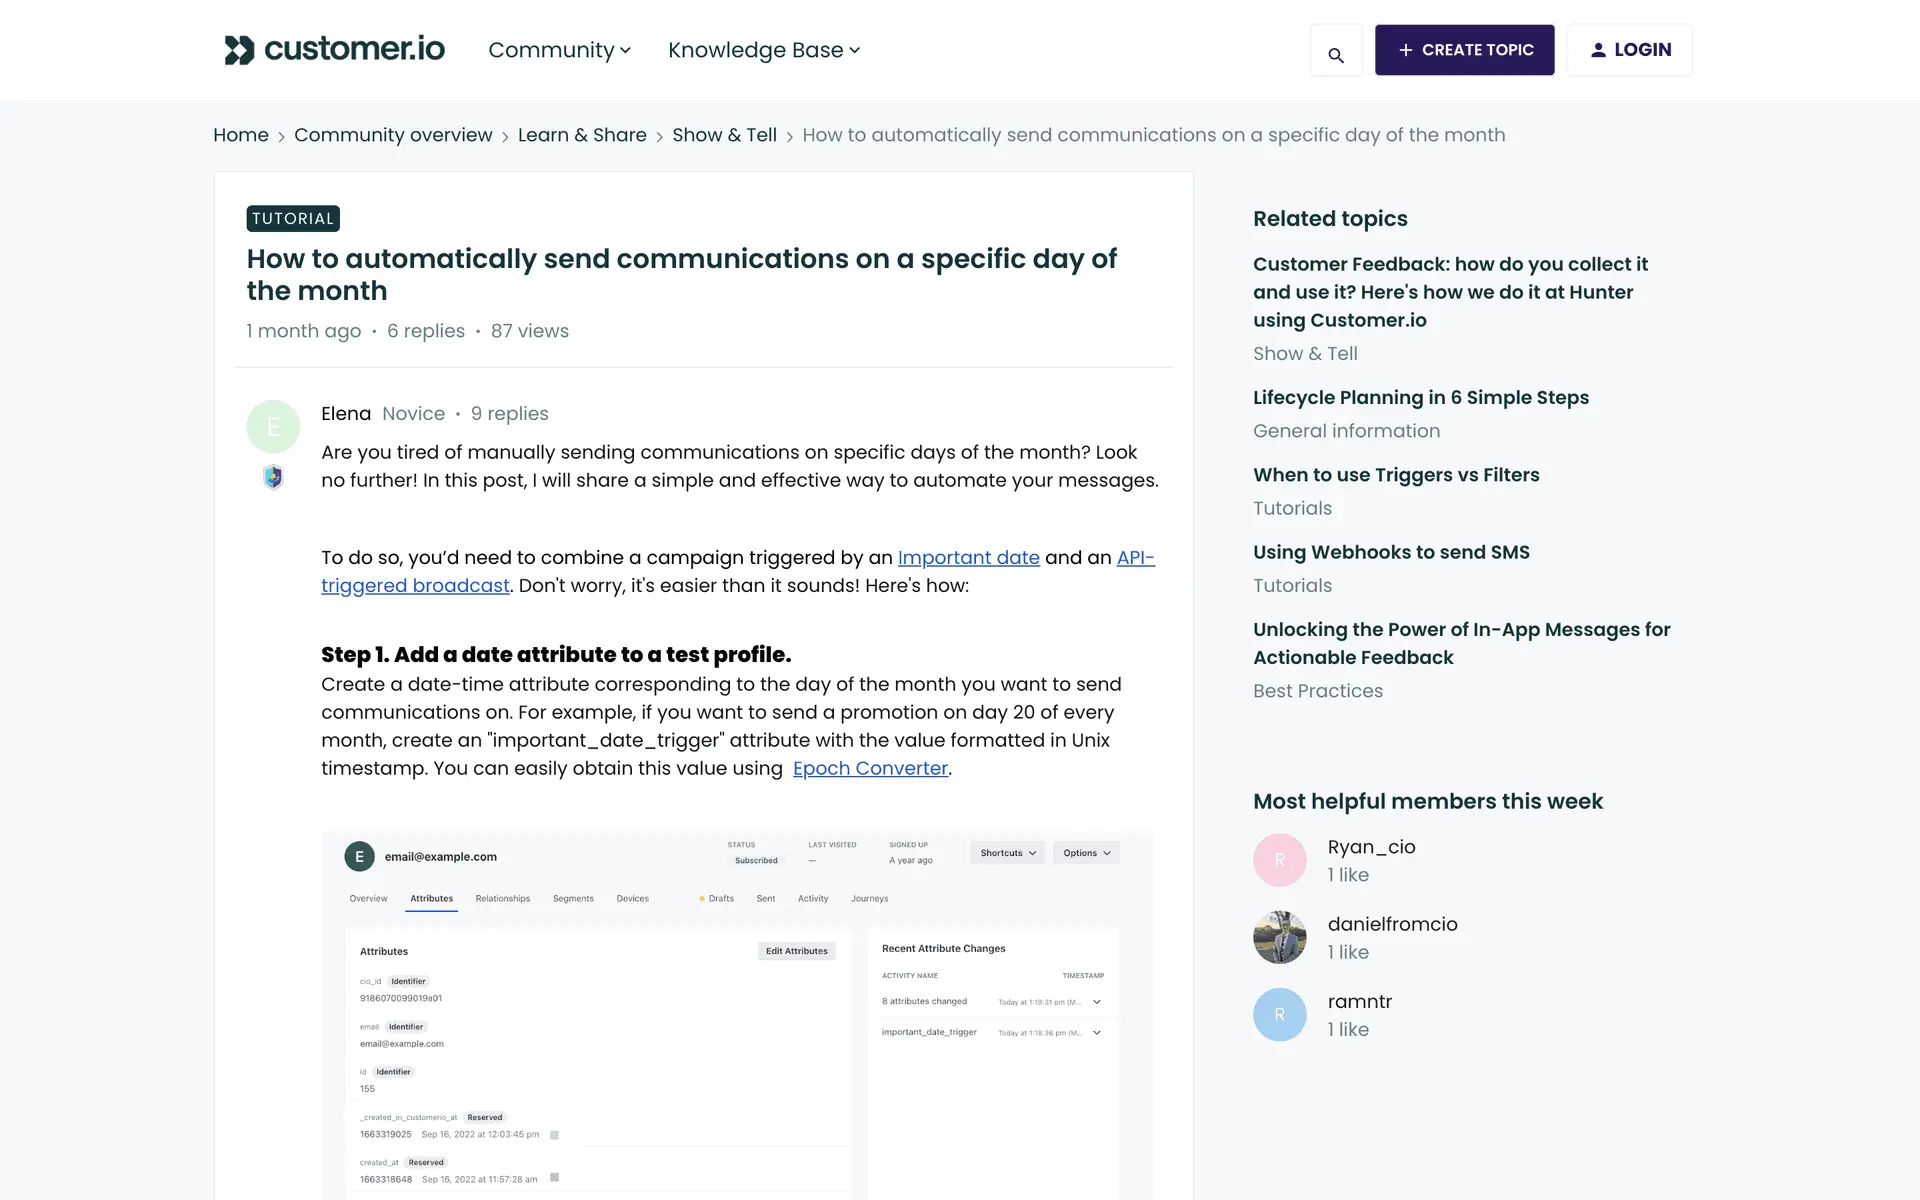
Task: Open Shortcuts dropdown in screenshot
Action: pos(1007,853)
